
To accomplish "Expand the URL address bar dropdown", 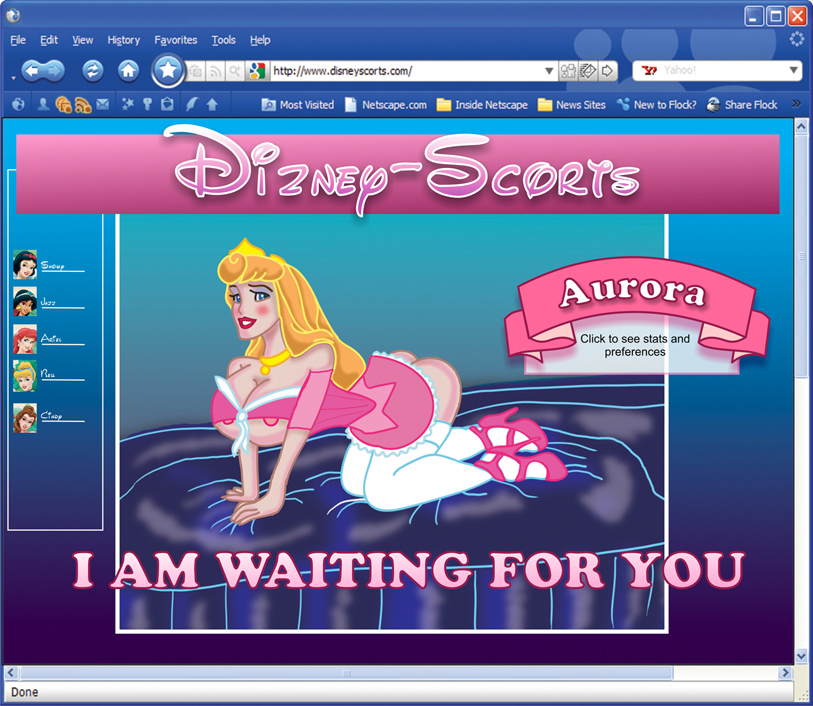I will coord(548,71).
